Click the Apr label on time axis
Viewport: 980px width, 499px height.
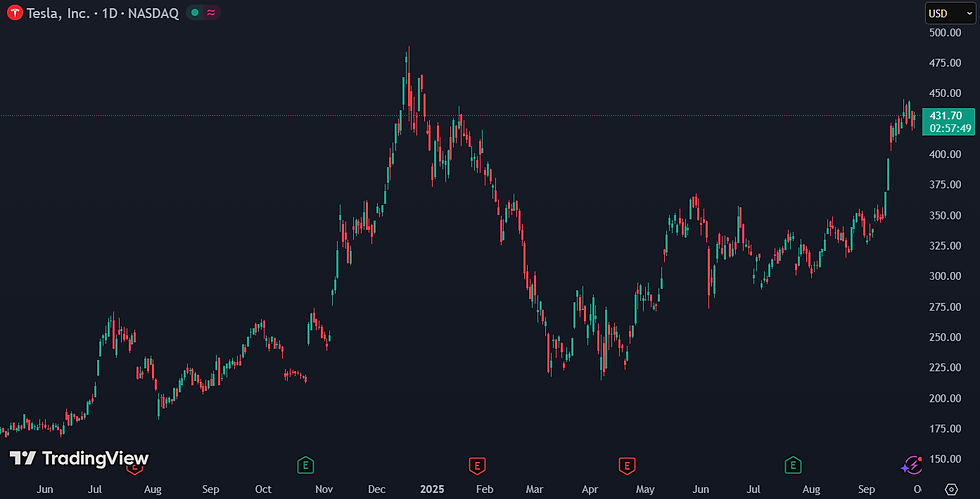pyautogui.click(x=589, y=489)
